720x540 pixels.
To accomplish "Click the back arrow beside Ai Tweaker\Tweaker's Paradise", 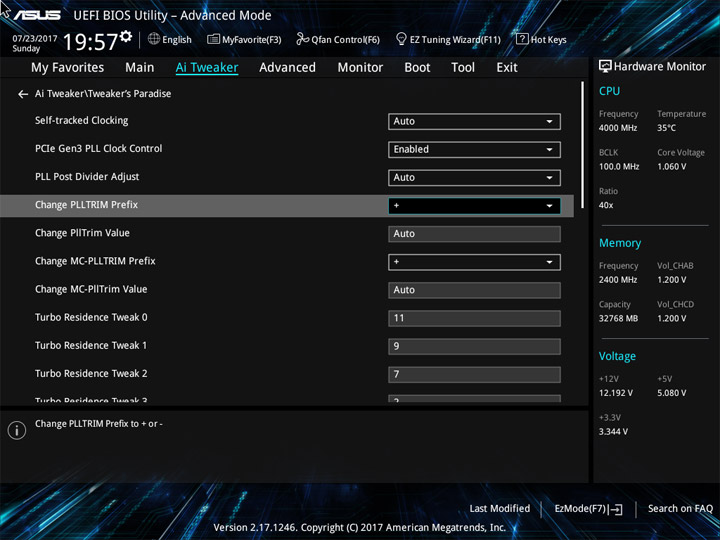I will click(22, 94).
